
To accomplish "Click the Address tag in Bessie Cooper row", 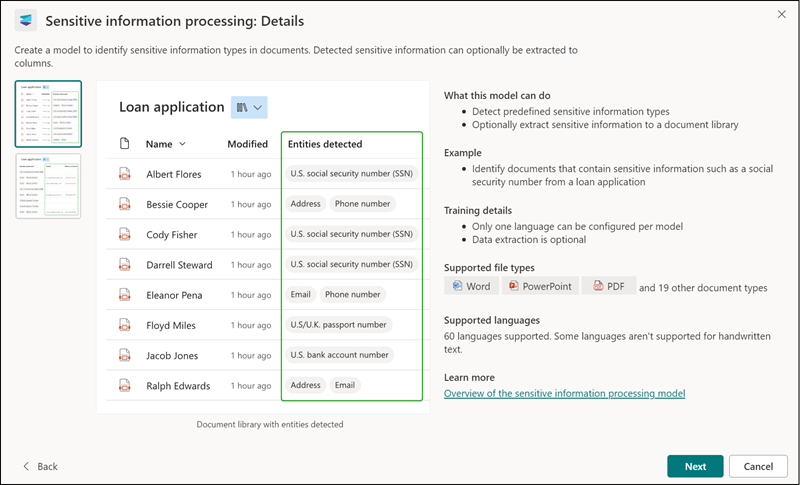I will point(306,203).
